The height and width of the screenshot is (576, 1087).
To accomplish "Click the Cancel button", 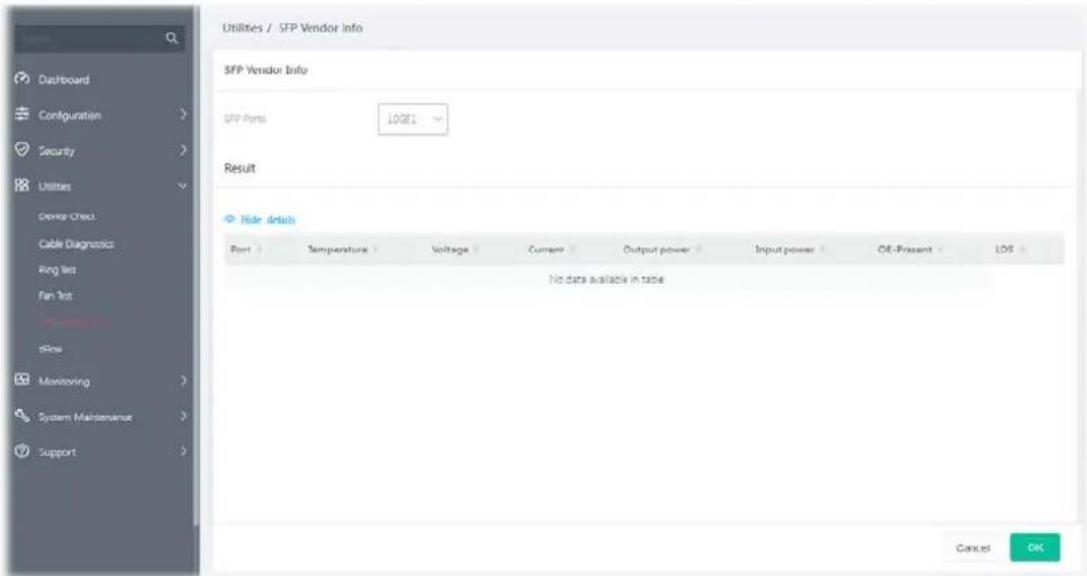I will [x=973, y=548].
